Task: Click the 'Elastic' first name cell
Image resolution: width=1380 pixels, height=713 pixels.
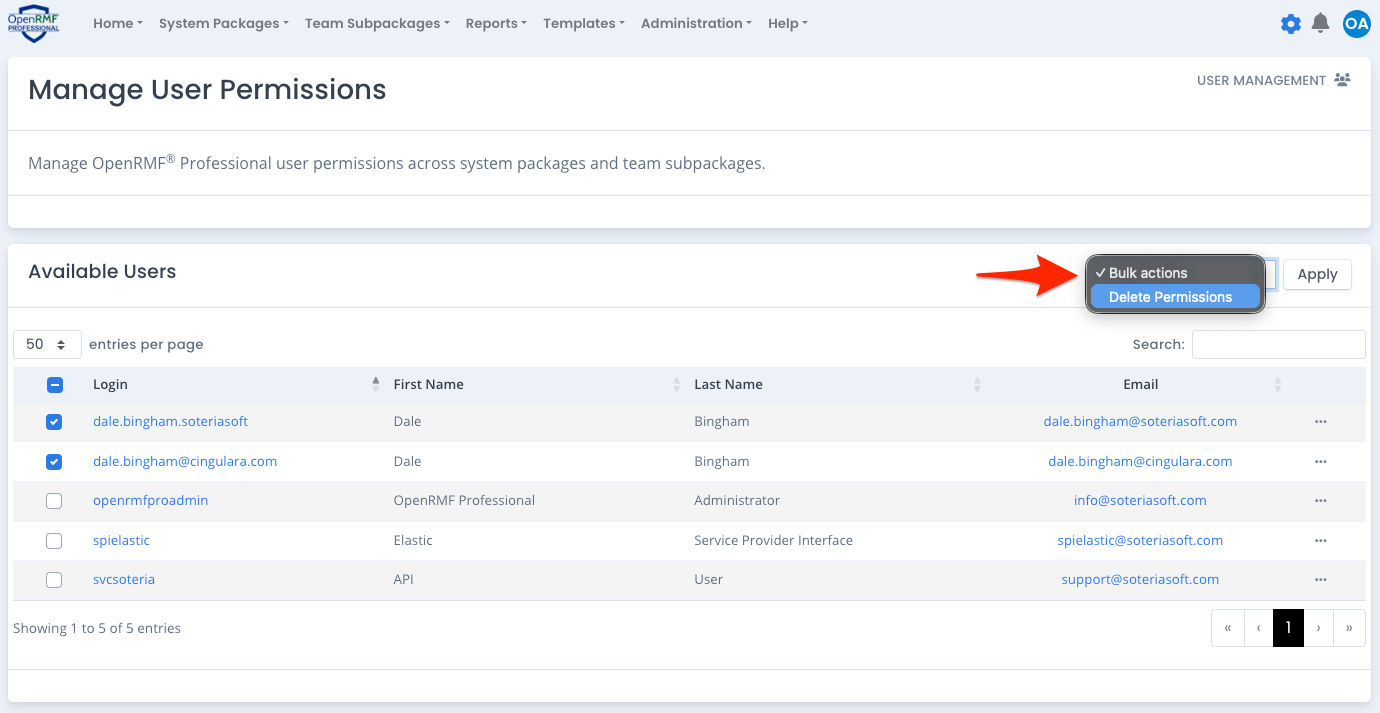Action: coord(413,541)
